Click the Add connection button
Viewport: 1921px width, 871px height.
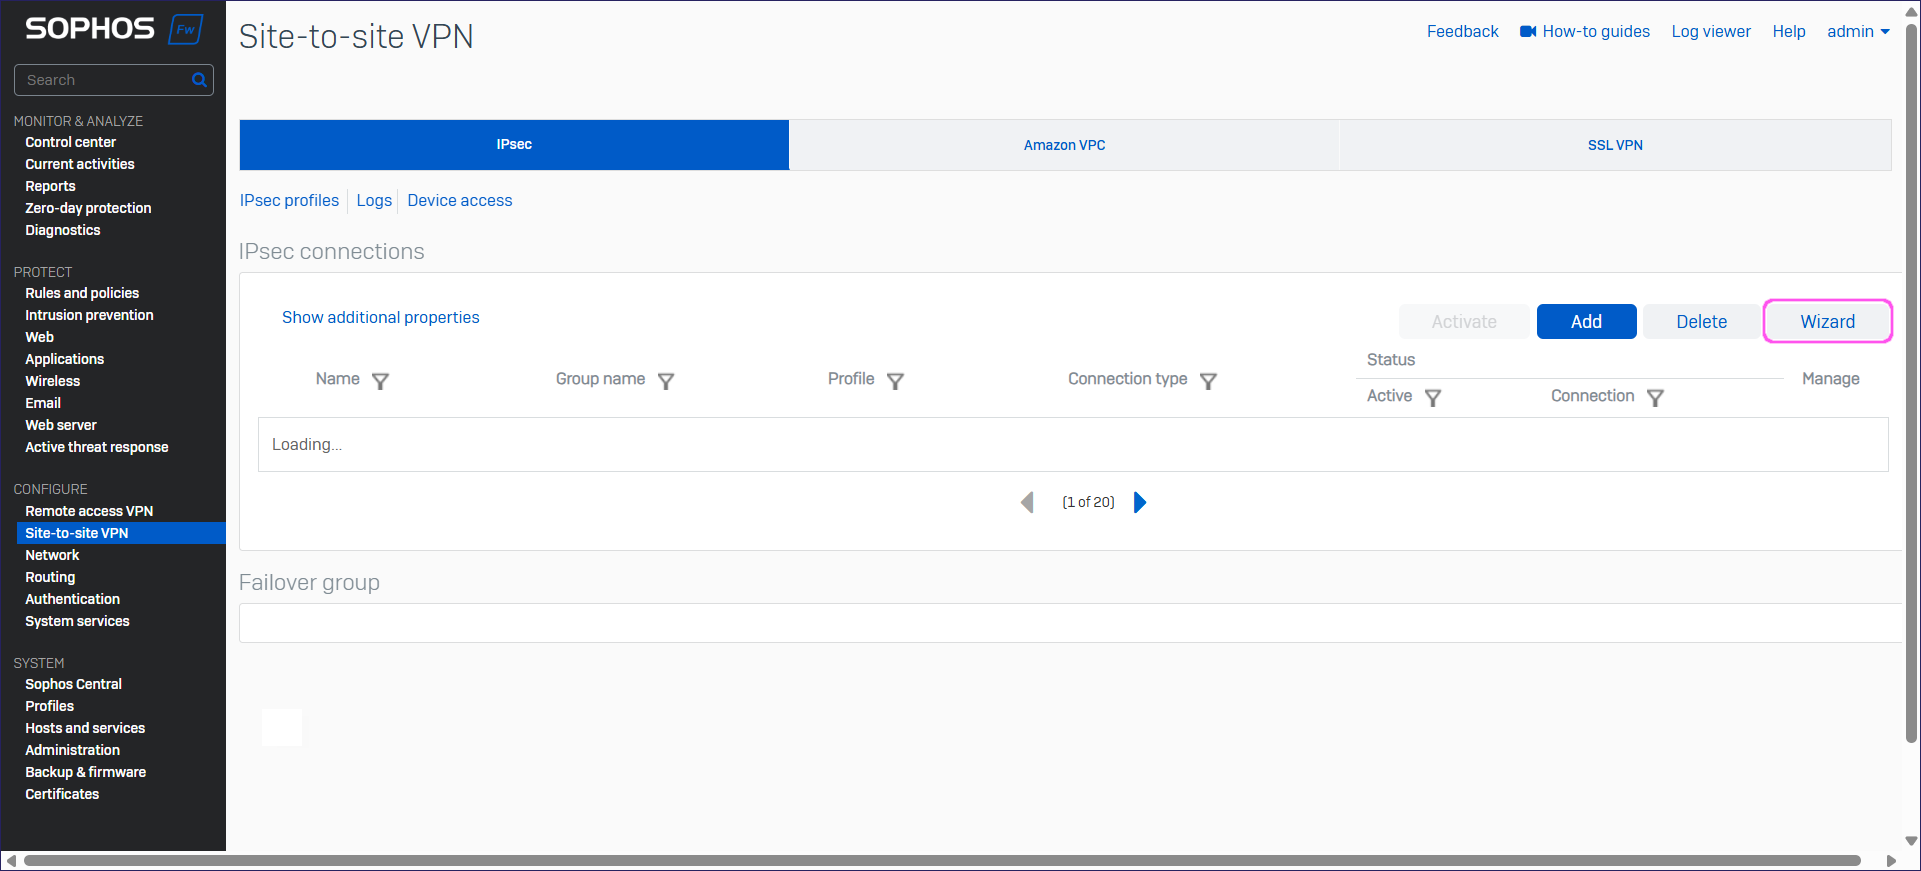(x=1586, y=322)
